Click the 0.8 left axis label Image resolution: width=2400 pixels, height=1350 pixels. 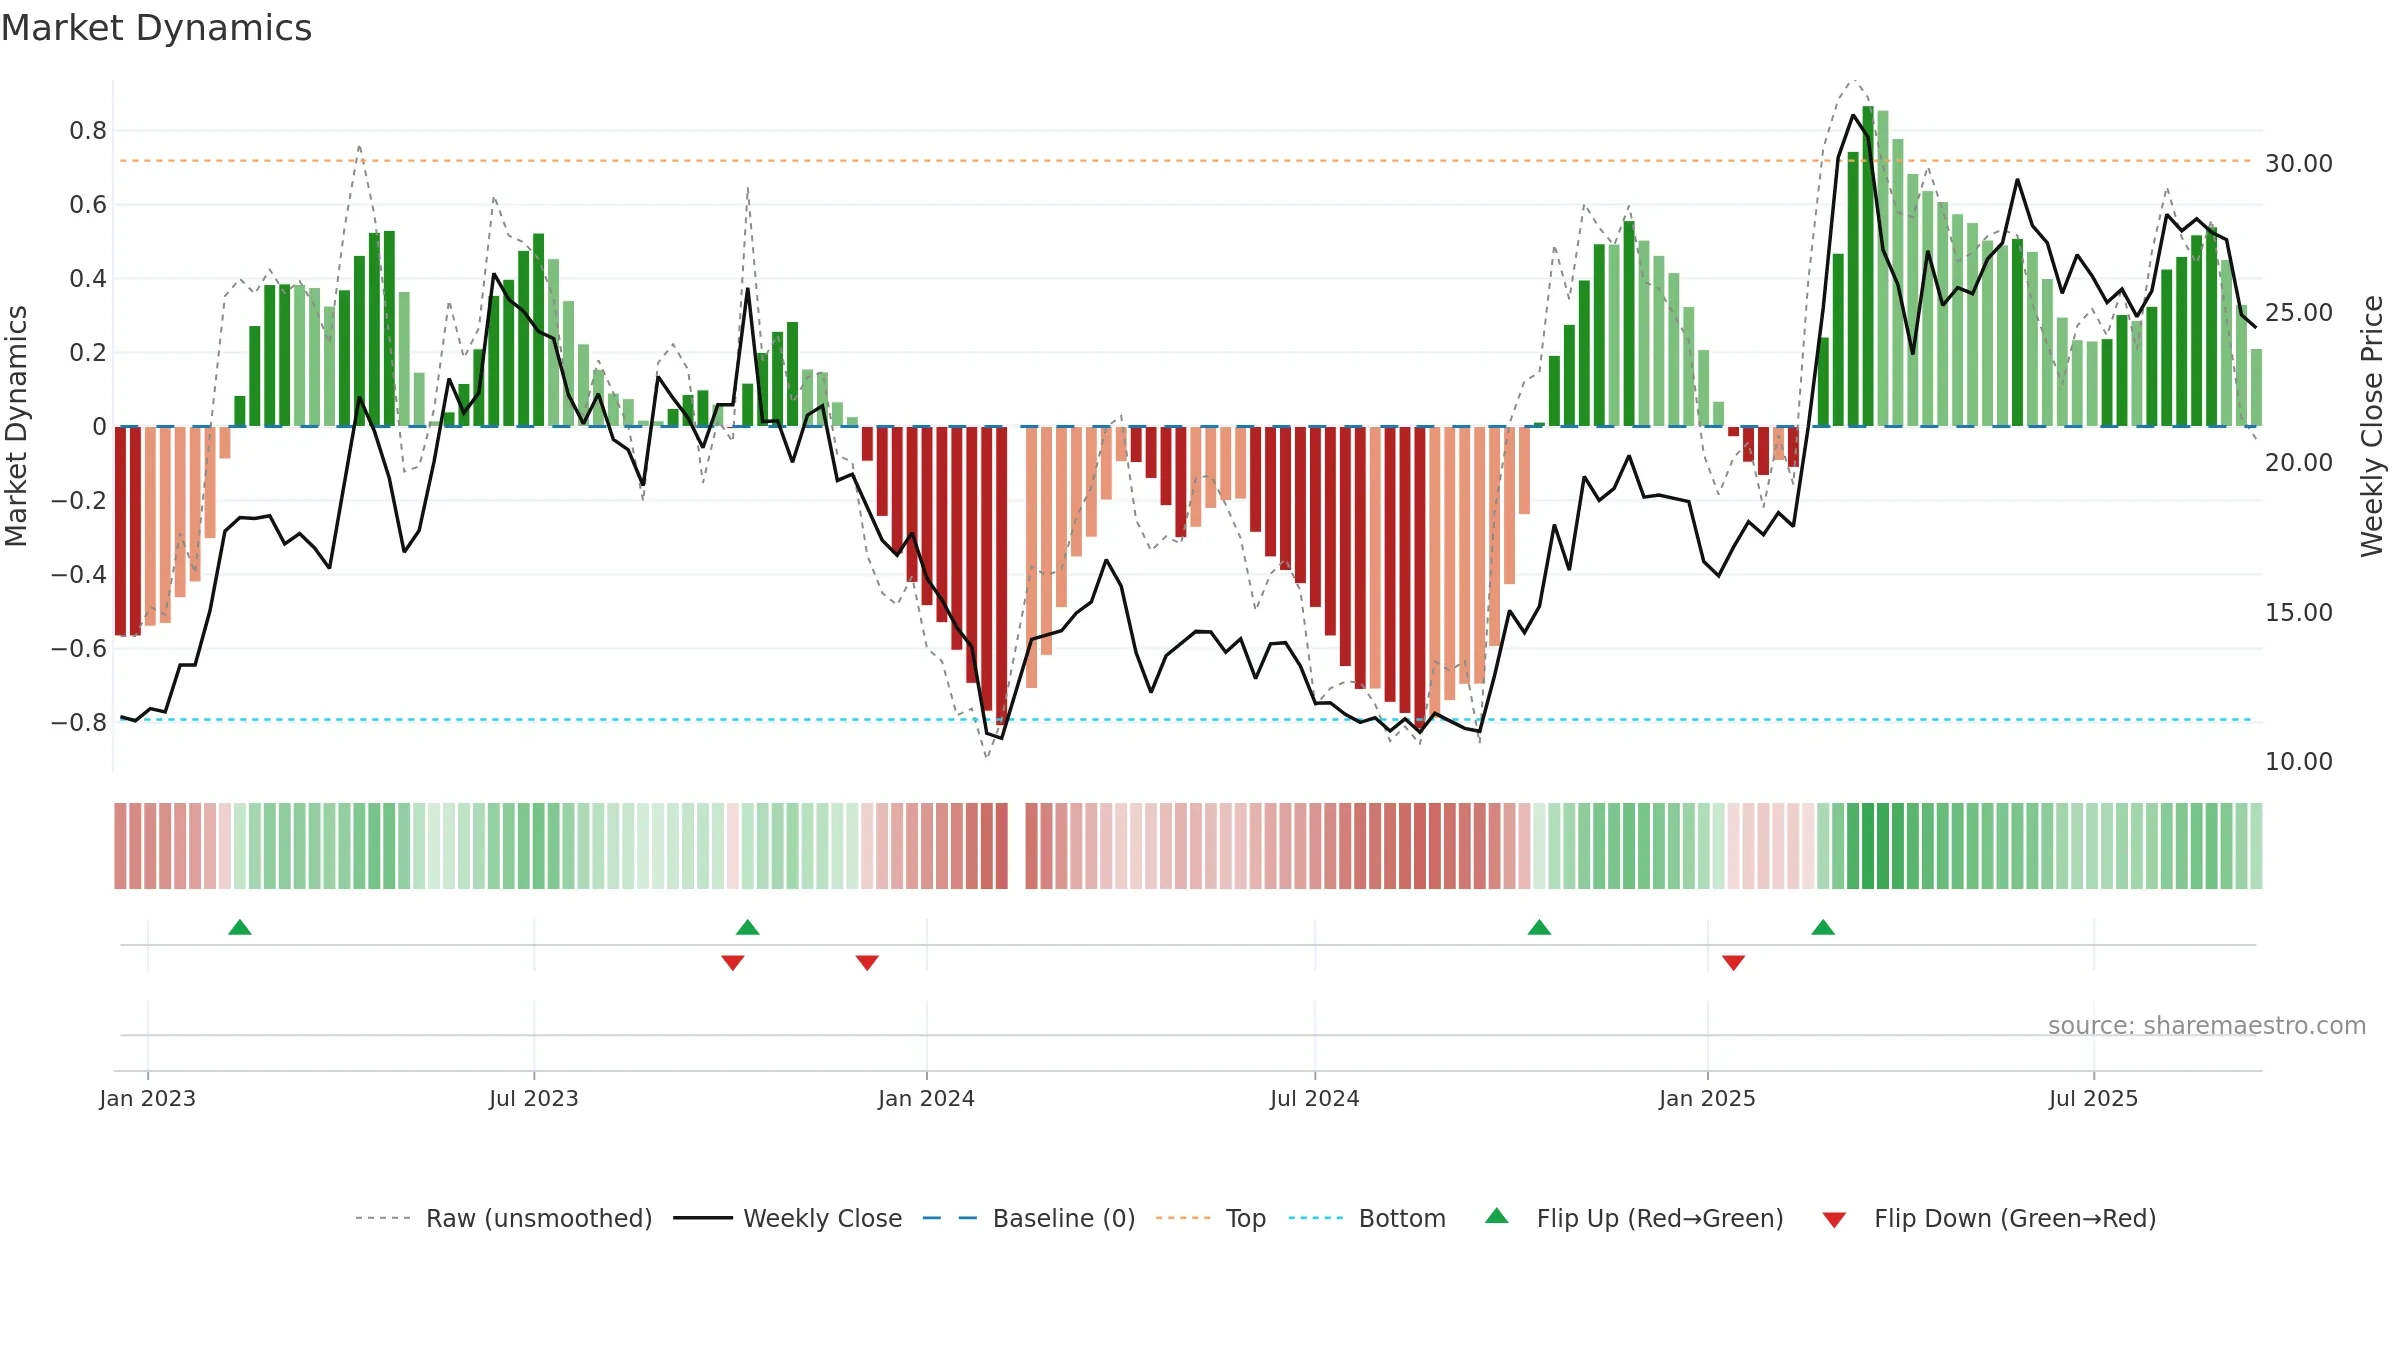tap(88, 130)
